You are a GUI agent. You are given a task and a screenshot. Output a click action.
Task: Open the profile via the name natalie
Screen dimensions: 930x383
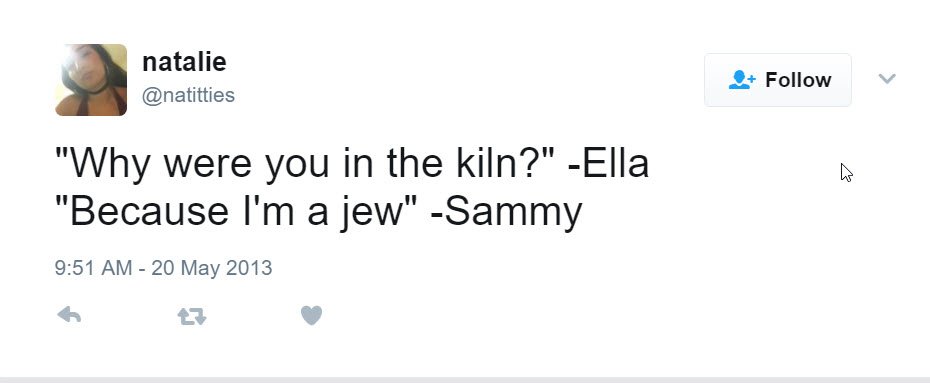(184, 62)
